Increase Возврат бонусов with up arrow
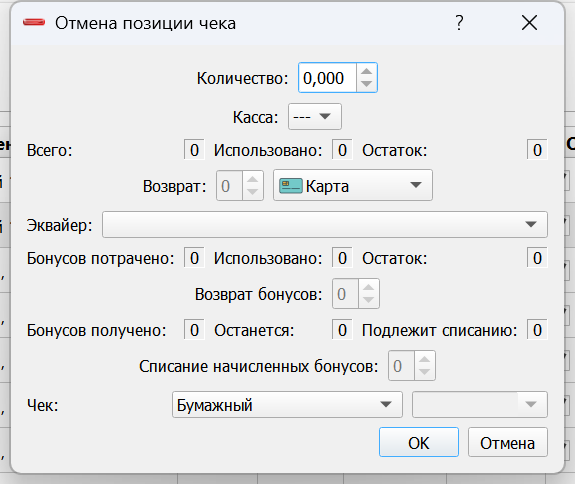The width and height of the screenshot is (575, 484). point(369,287)
